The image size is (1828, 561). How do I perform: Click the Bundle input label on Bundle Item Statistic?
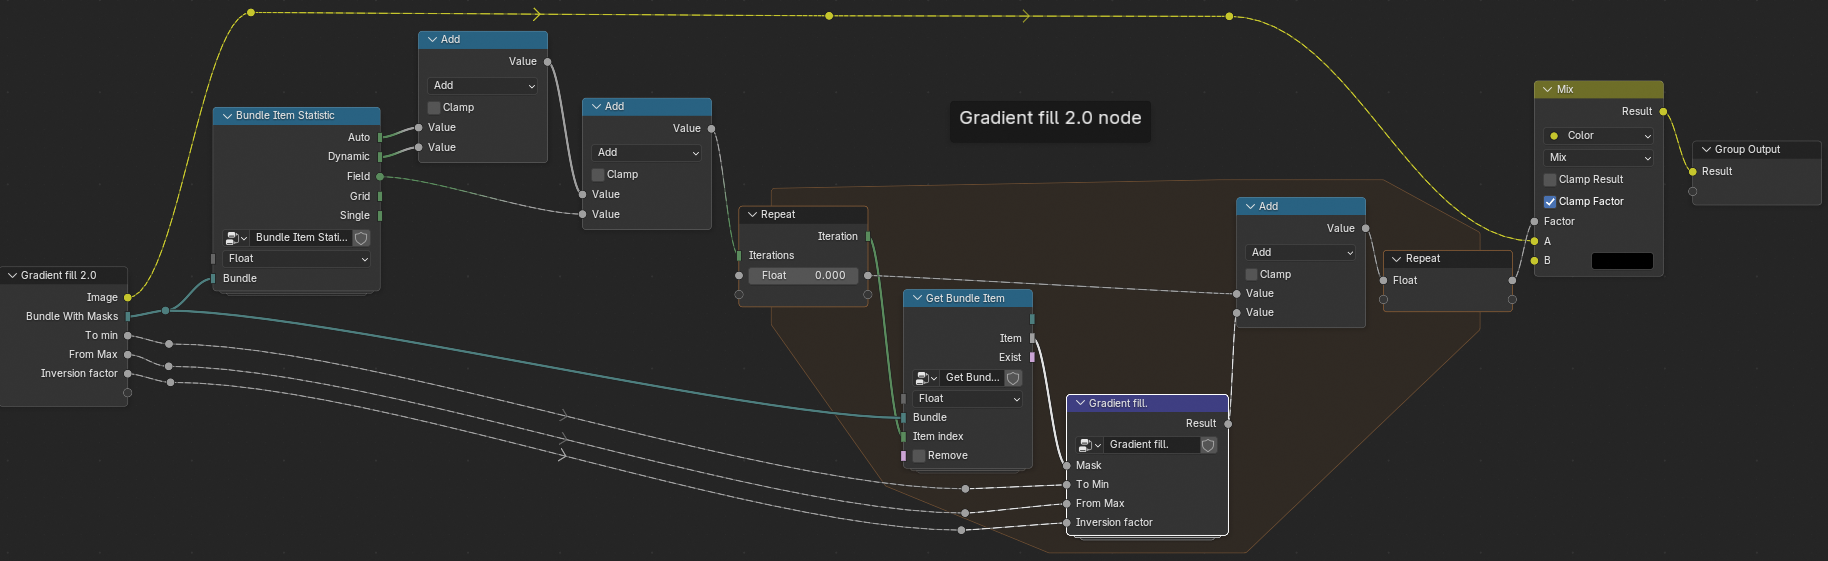pos(240,278)
